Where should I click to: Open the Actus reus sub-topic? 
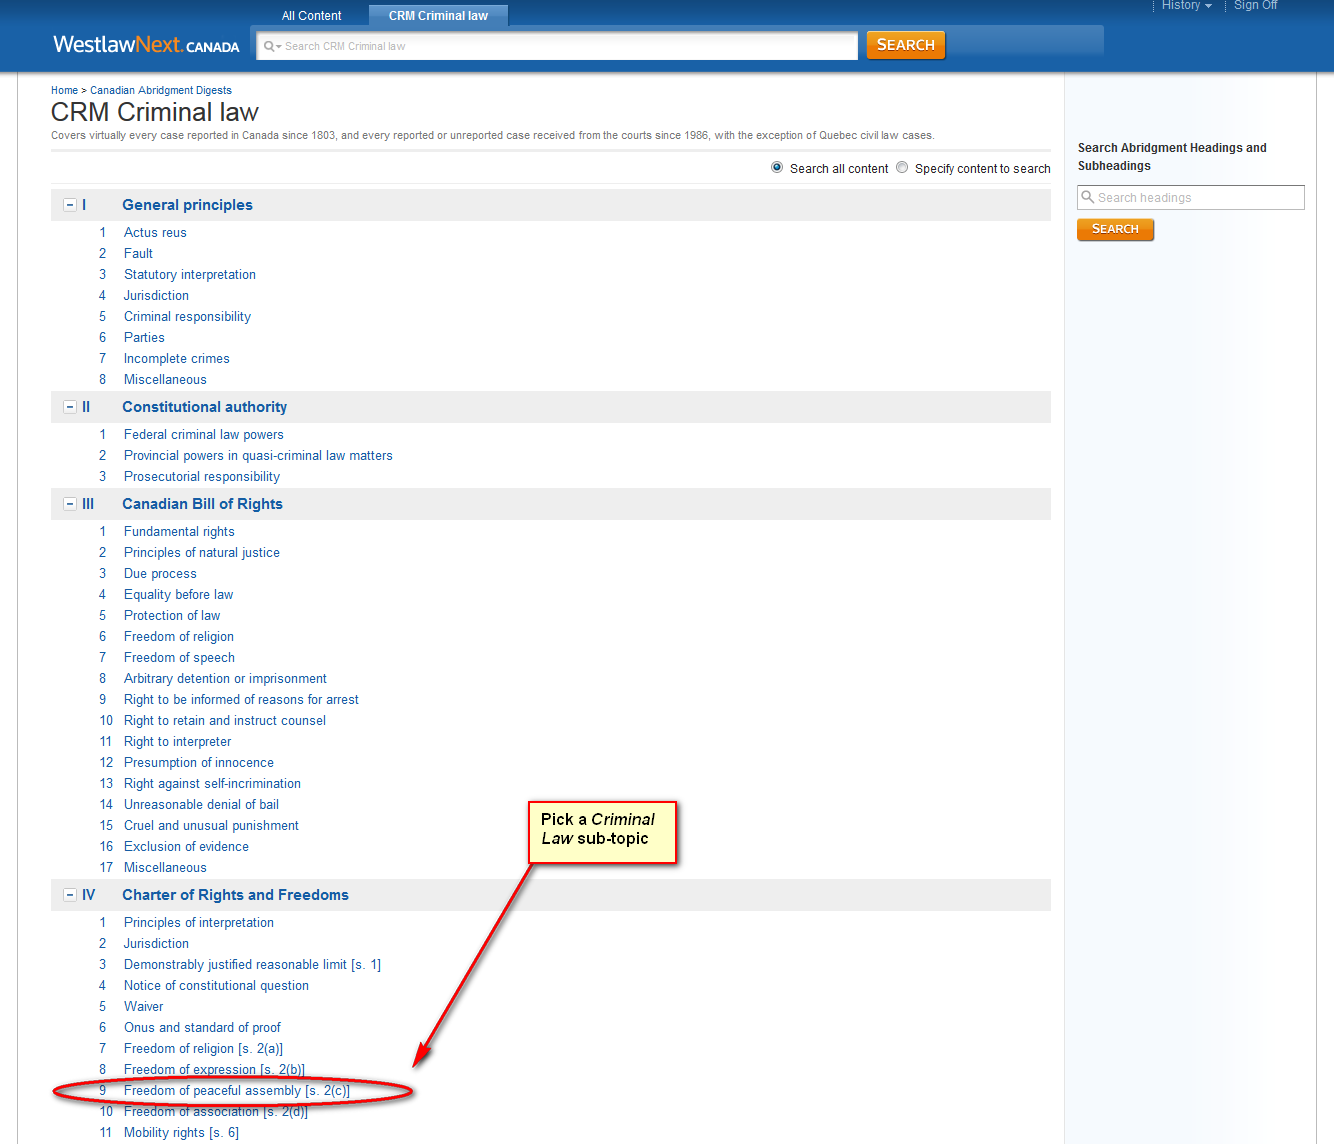click(x=155, y=233)
